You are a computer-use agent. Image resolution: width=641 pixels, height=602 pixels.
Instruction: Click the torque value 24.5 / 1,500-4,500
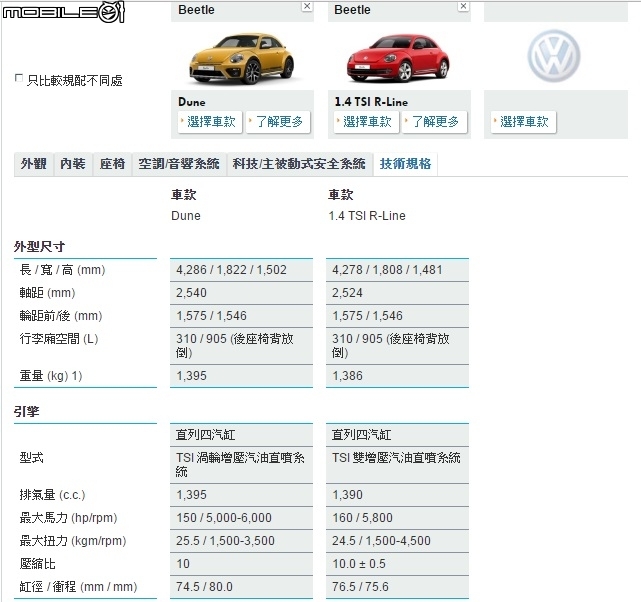381,541
